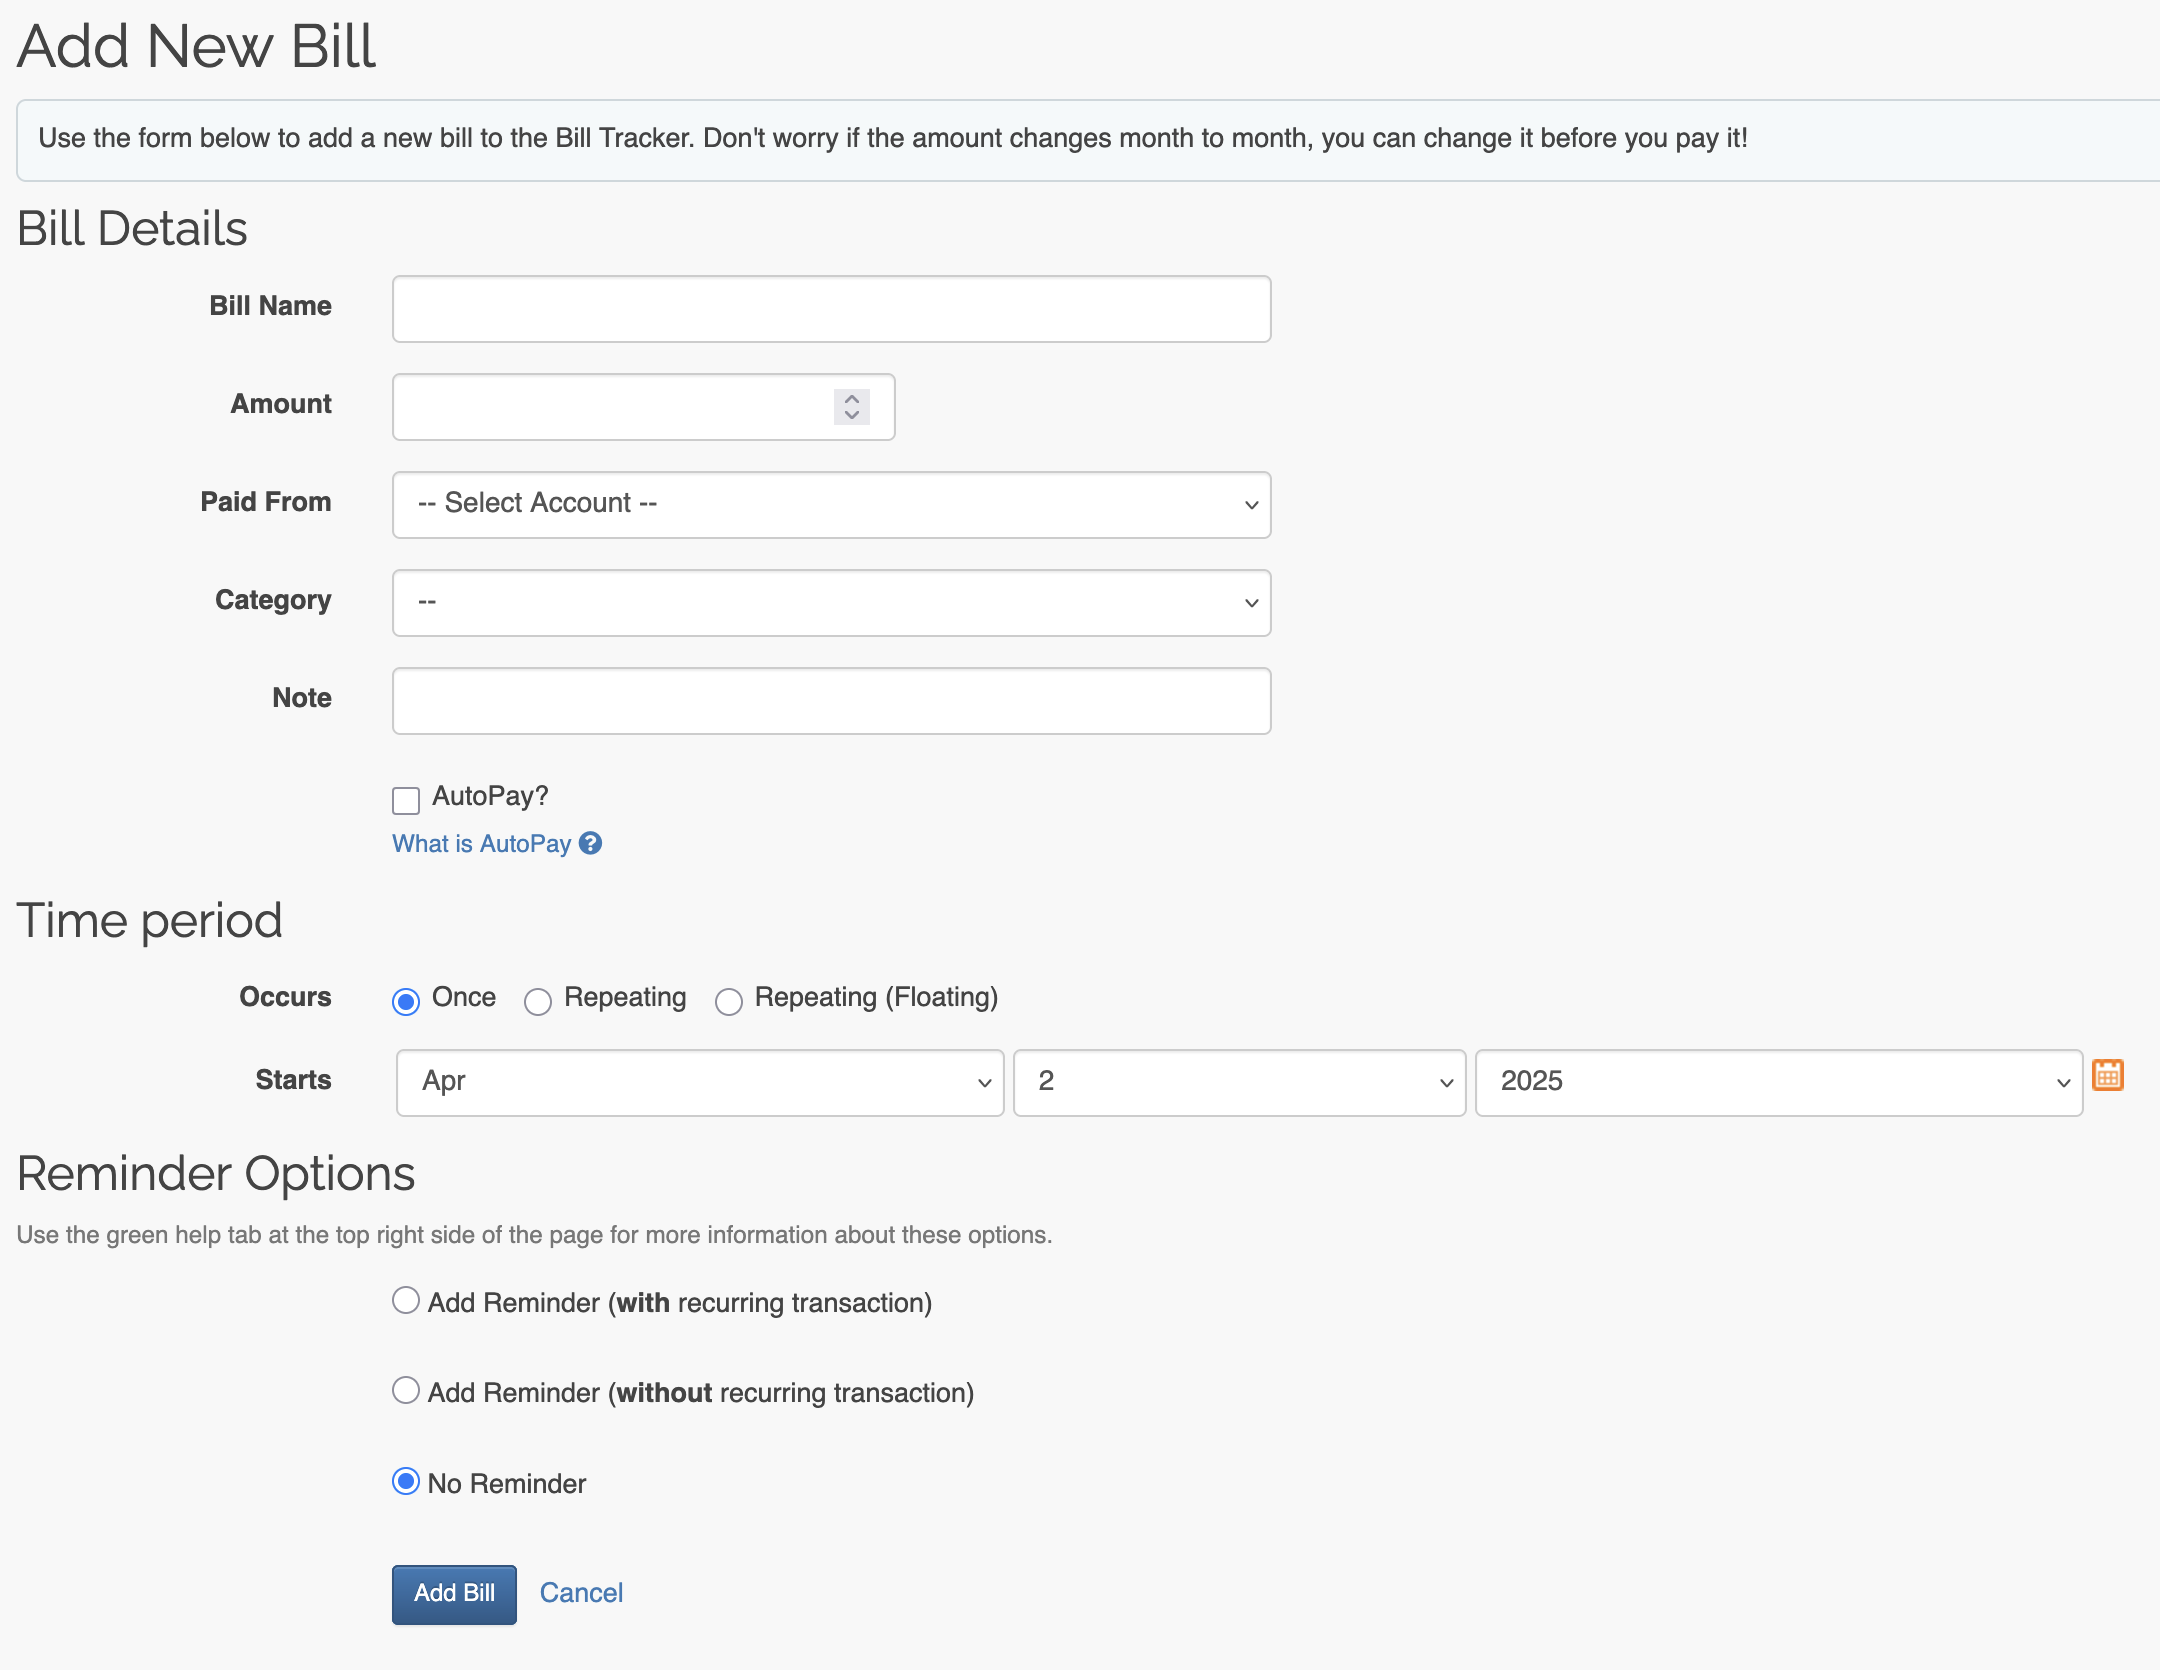The height and width of the screenshot is (1670, 2160).
Task: Open the Paid From account dropdown
Action: [x=831, y=505]
